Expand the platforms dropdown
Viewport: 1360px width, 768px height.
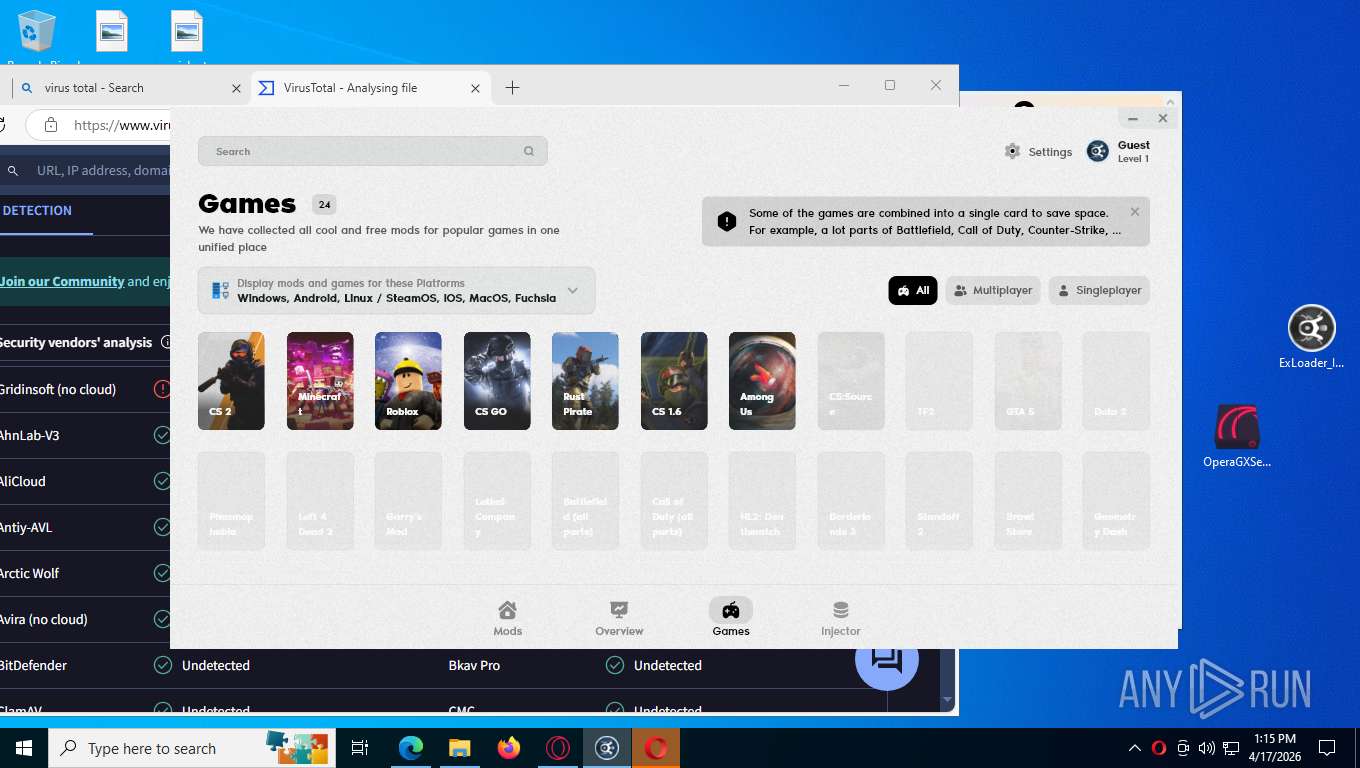click(396, 290)
